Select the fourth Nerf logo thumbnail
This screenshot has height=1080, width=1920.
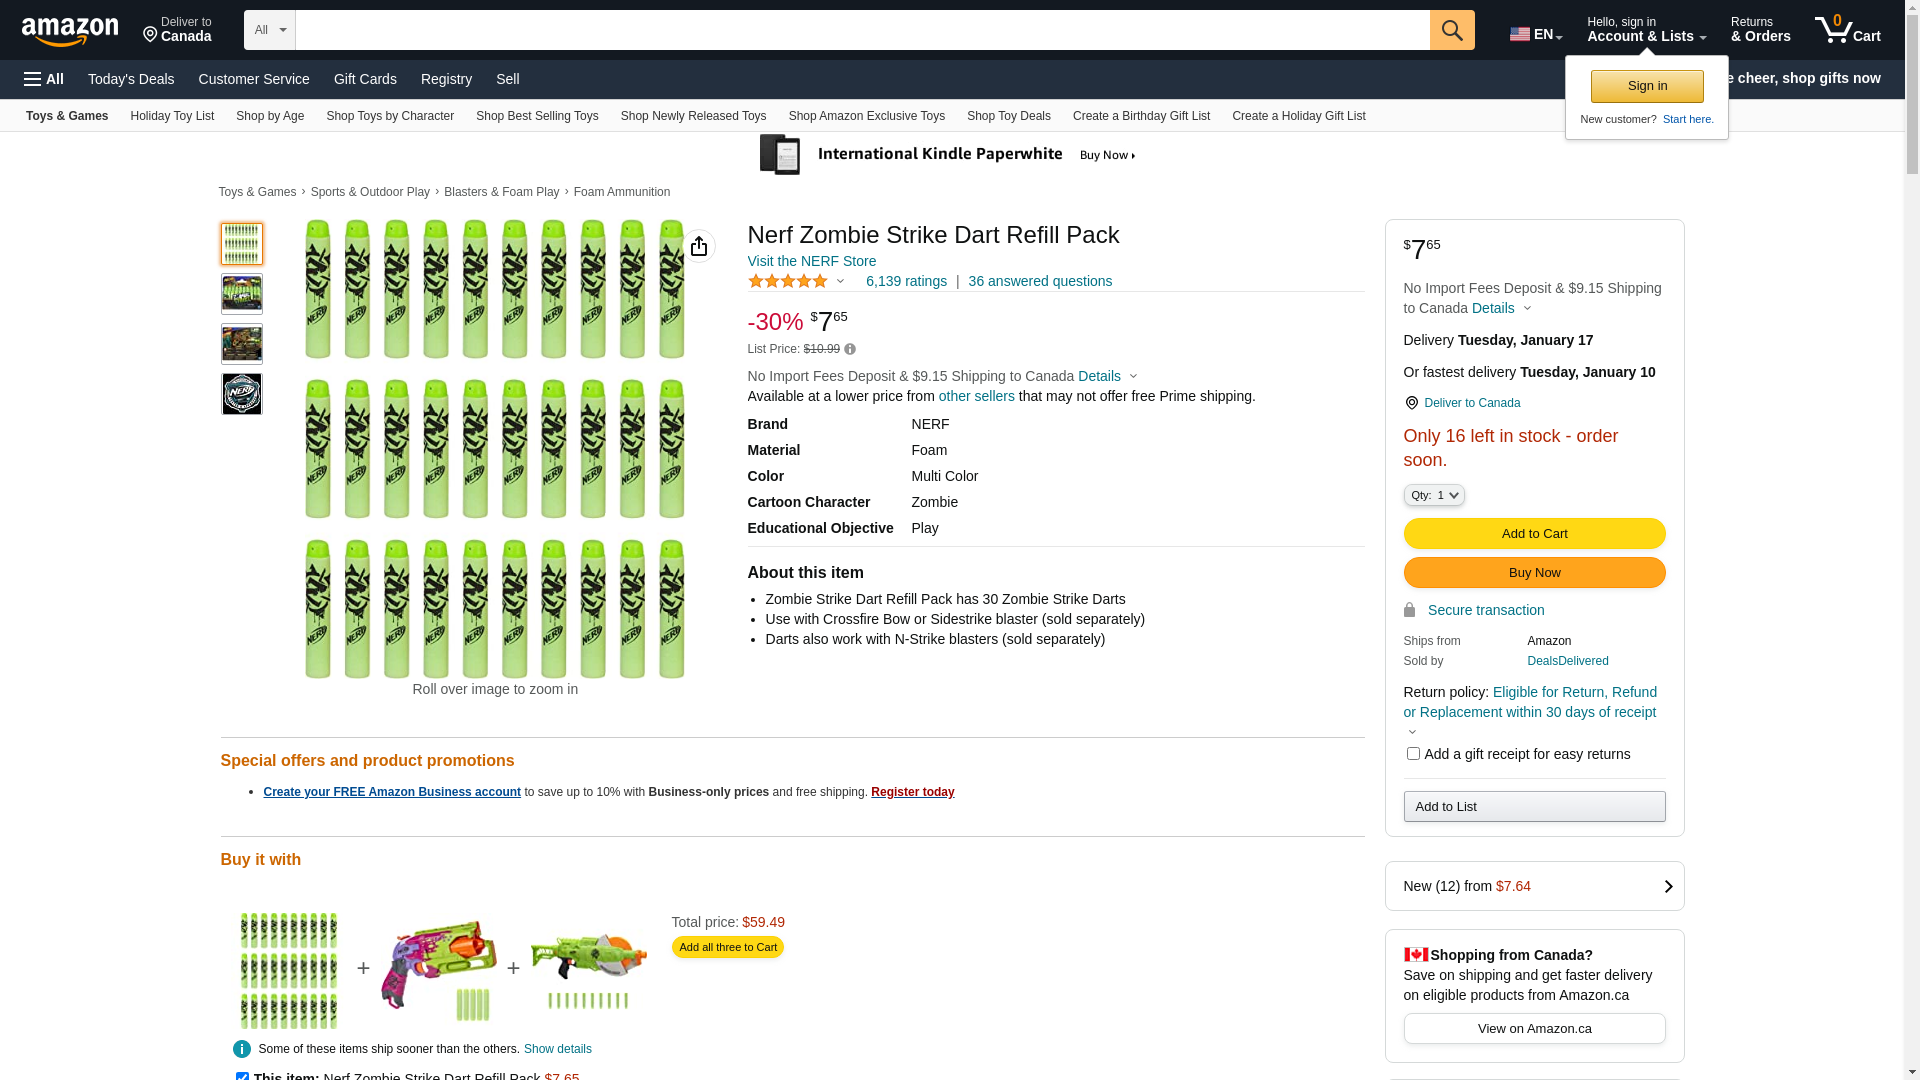[242, 394]
